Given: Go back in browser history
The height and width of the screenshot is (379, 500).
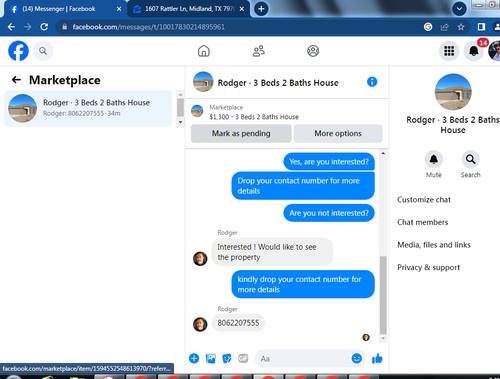Looking at the screenshot, I should tap(11, 27).
